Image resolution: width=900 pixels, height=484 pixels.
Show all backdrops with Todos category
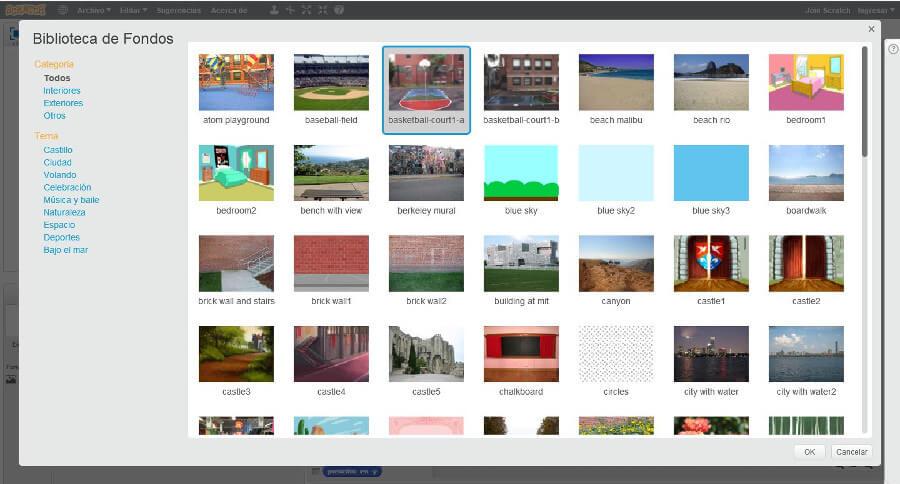(57, 78)
